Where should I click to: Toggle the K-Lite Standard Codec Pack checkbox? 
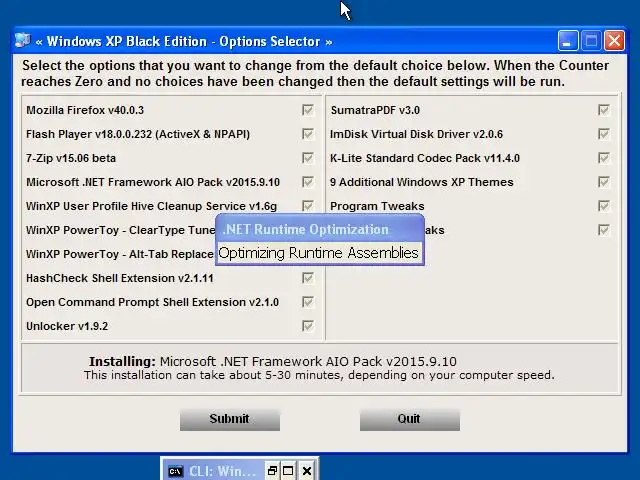[604, 158]
